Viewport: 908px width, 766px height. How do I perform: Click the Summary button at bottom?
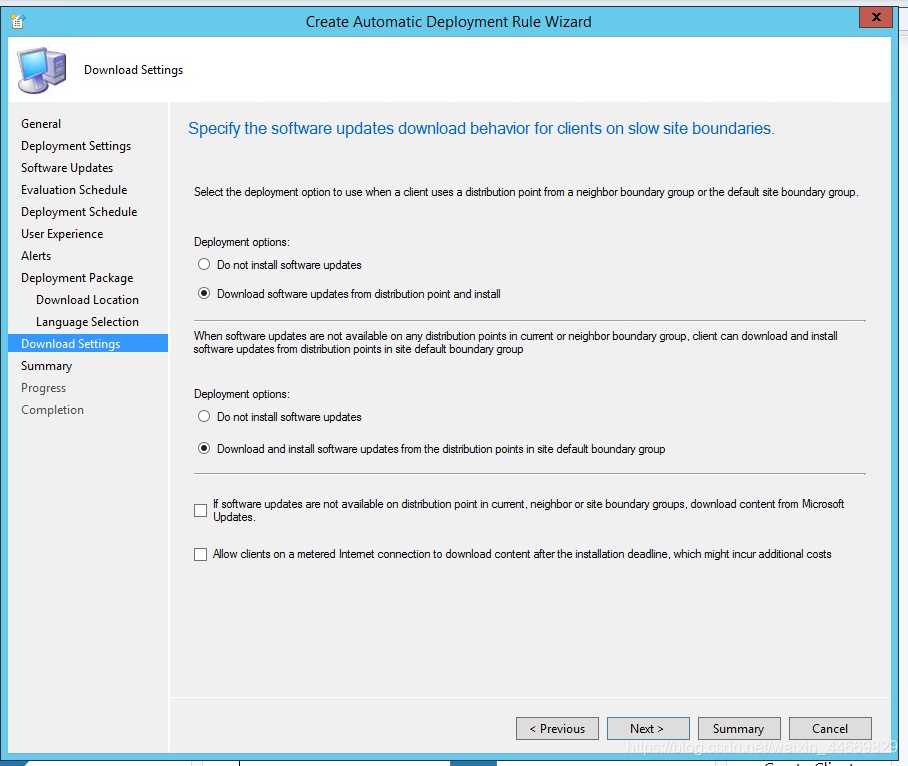pyautogui.click(x=739, y=728)
